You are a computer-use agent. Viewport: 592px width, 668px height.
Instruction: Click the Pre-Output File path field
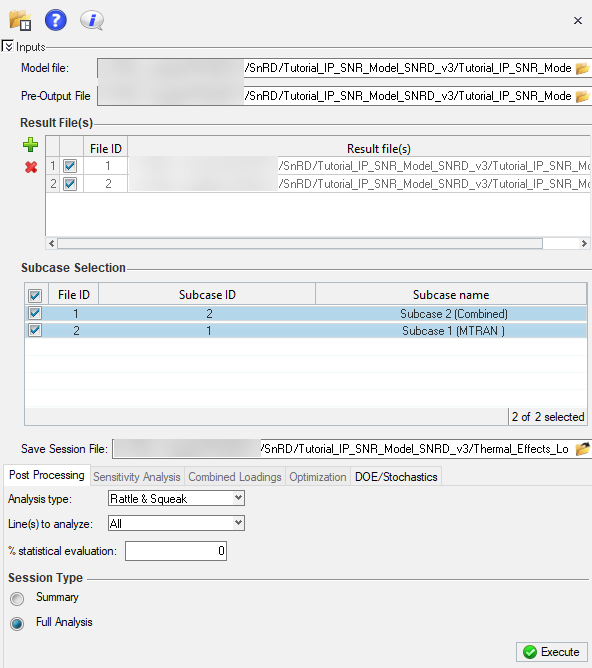[336, 96]
